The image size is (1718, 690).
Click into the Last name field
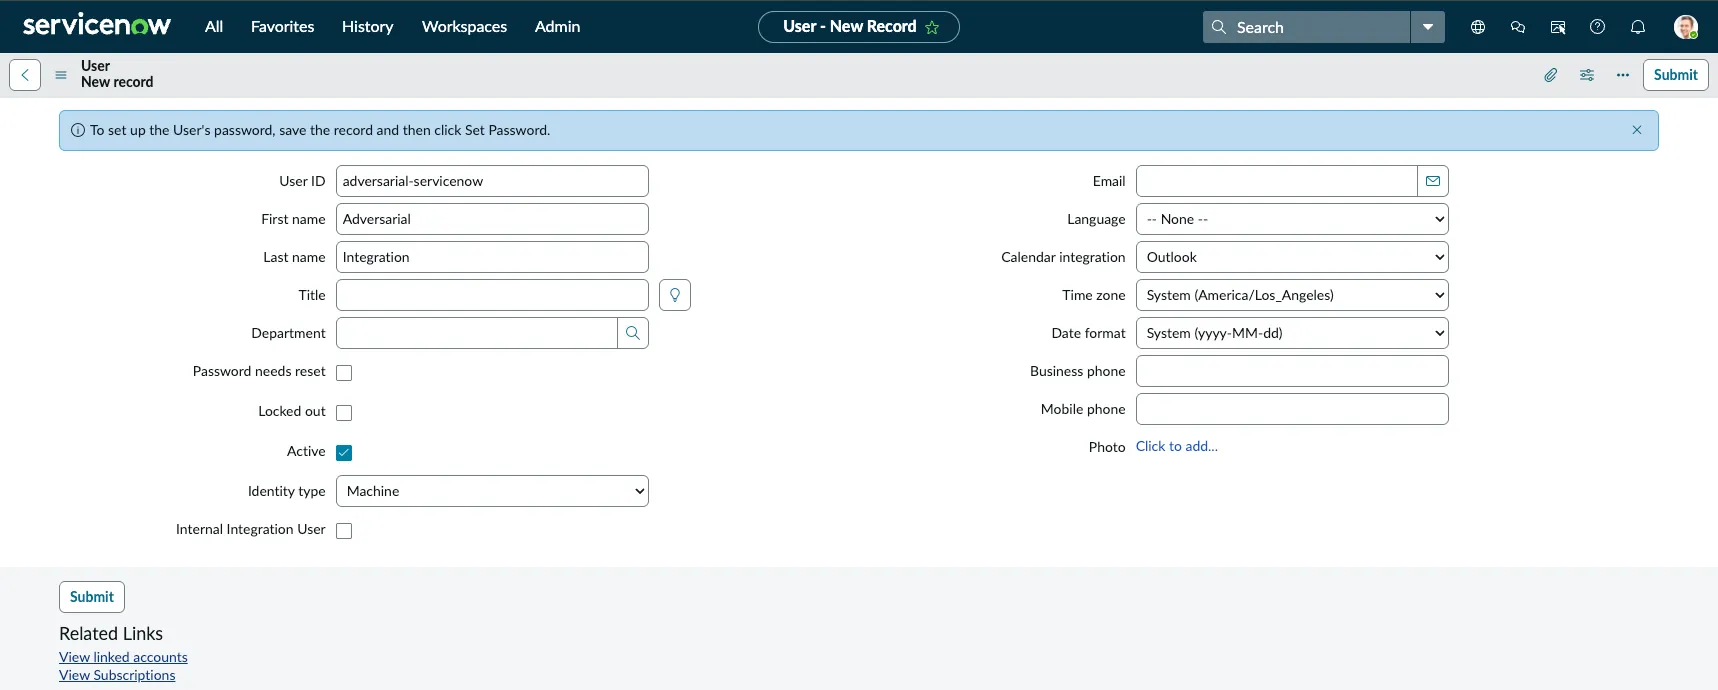click(492, 257)
